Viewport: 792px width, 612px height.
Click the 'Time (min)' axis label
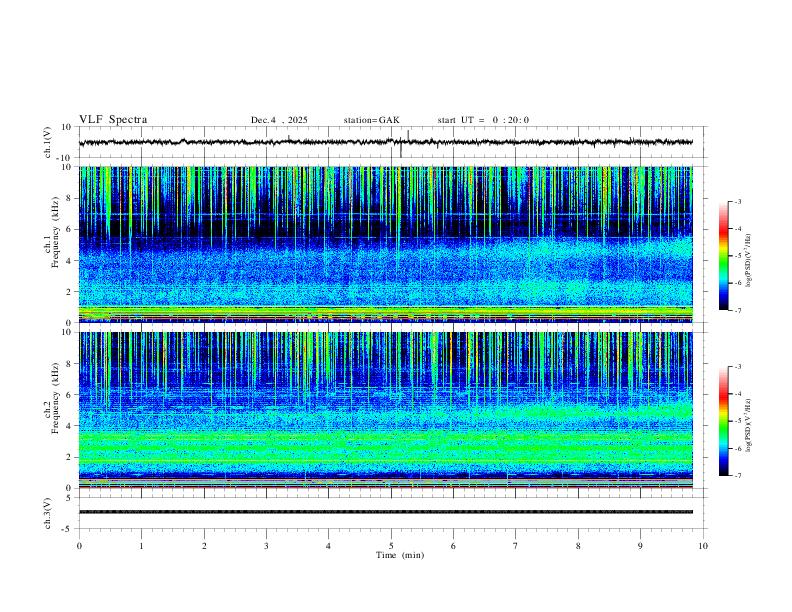[400, 555]
